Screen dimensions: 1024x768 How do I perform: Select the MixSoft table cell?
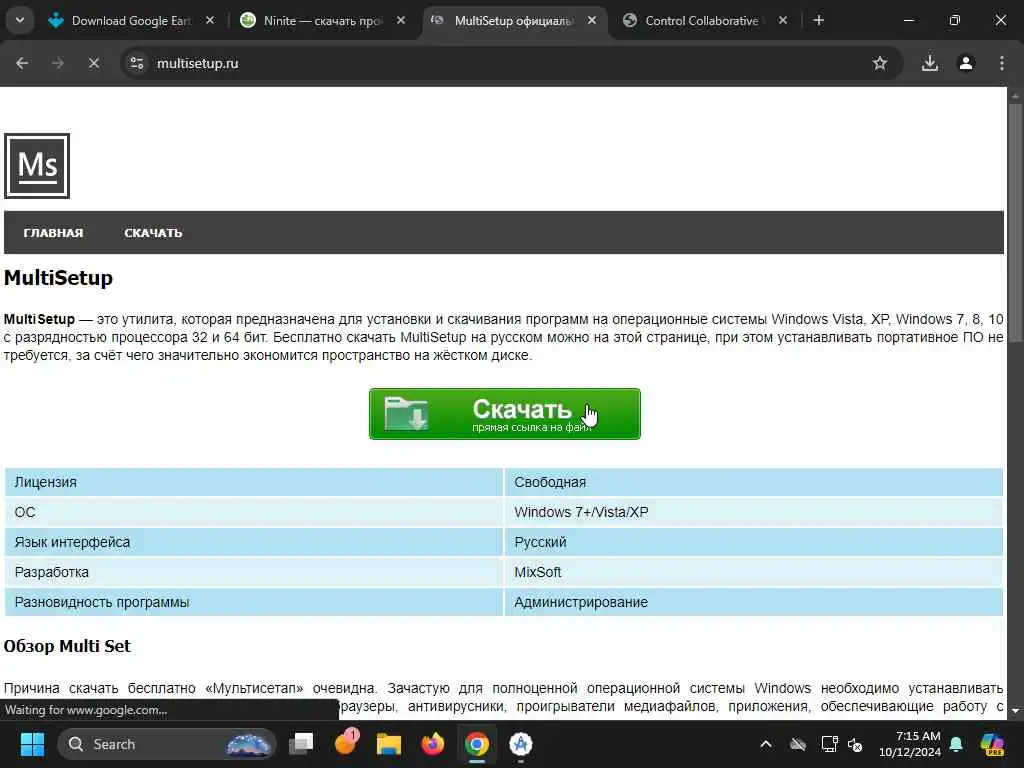(x=754, y=572)
